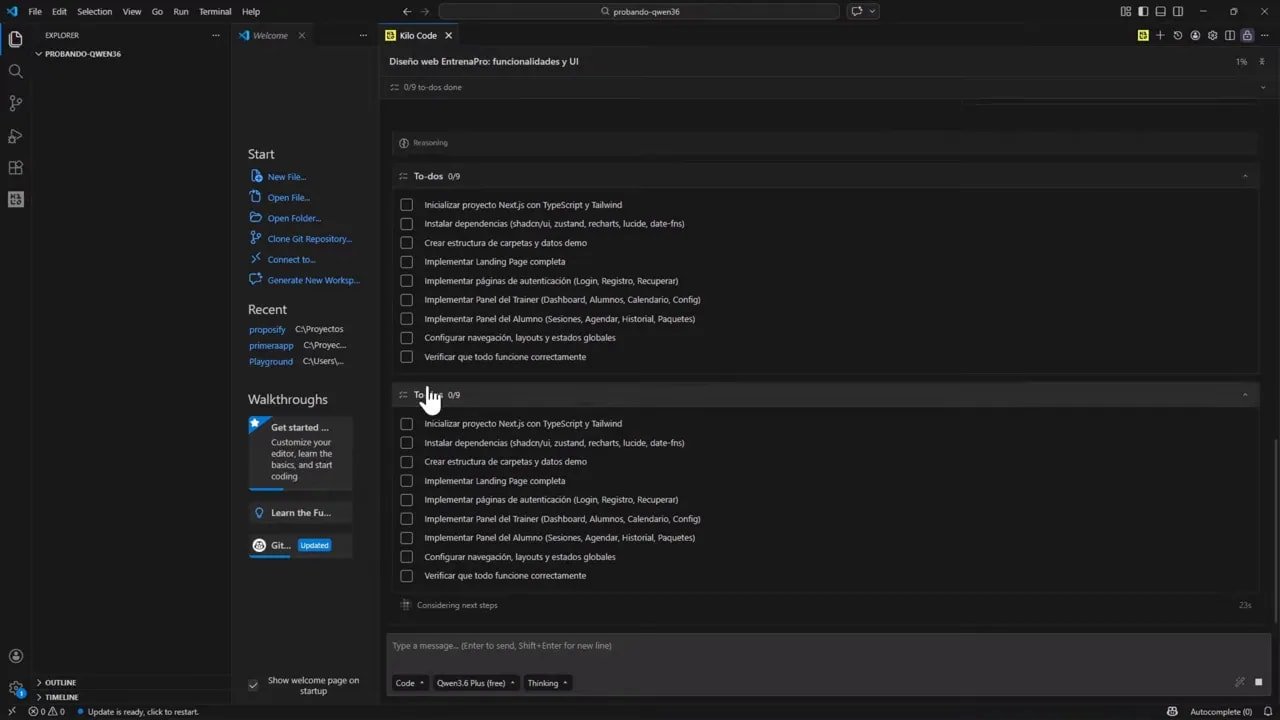Go back with the title bar arrow
1280x720 pixels.
tap(407, 11)
